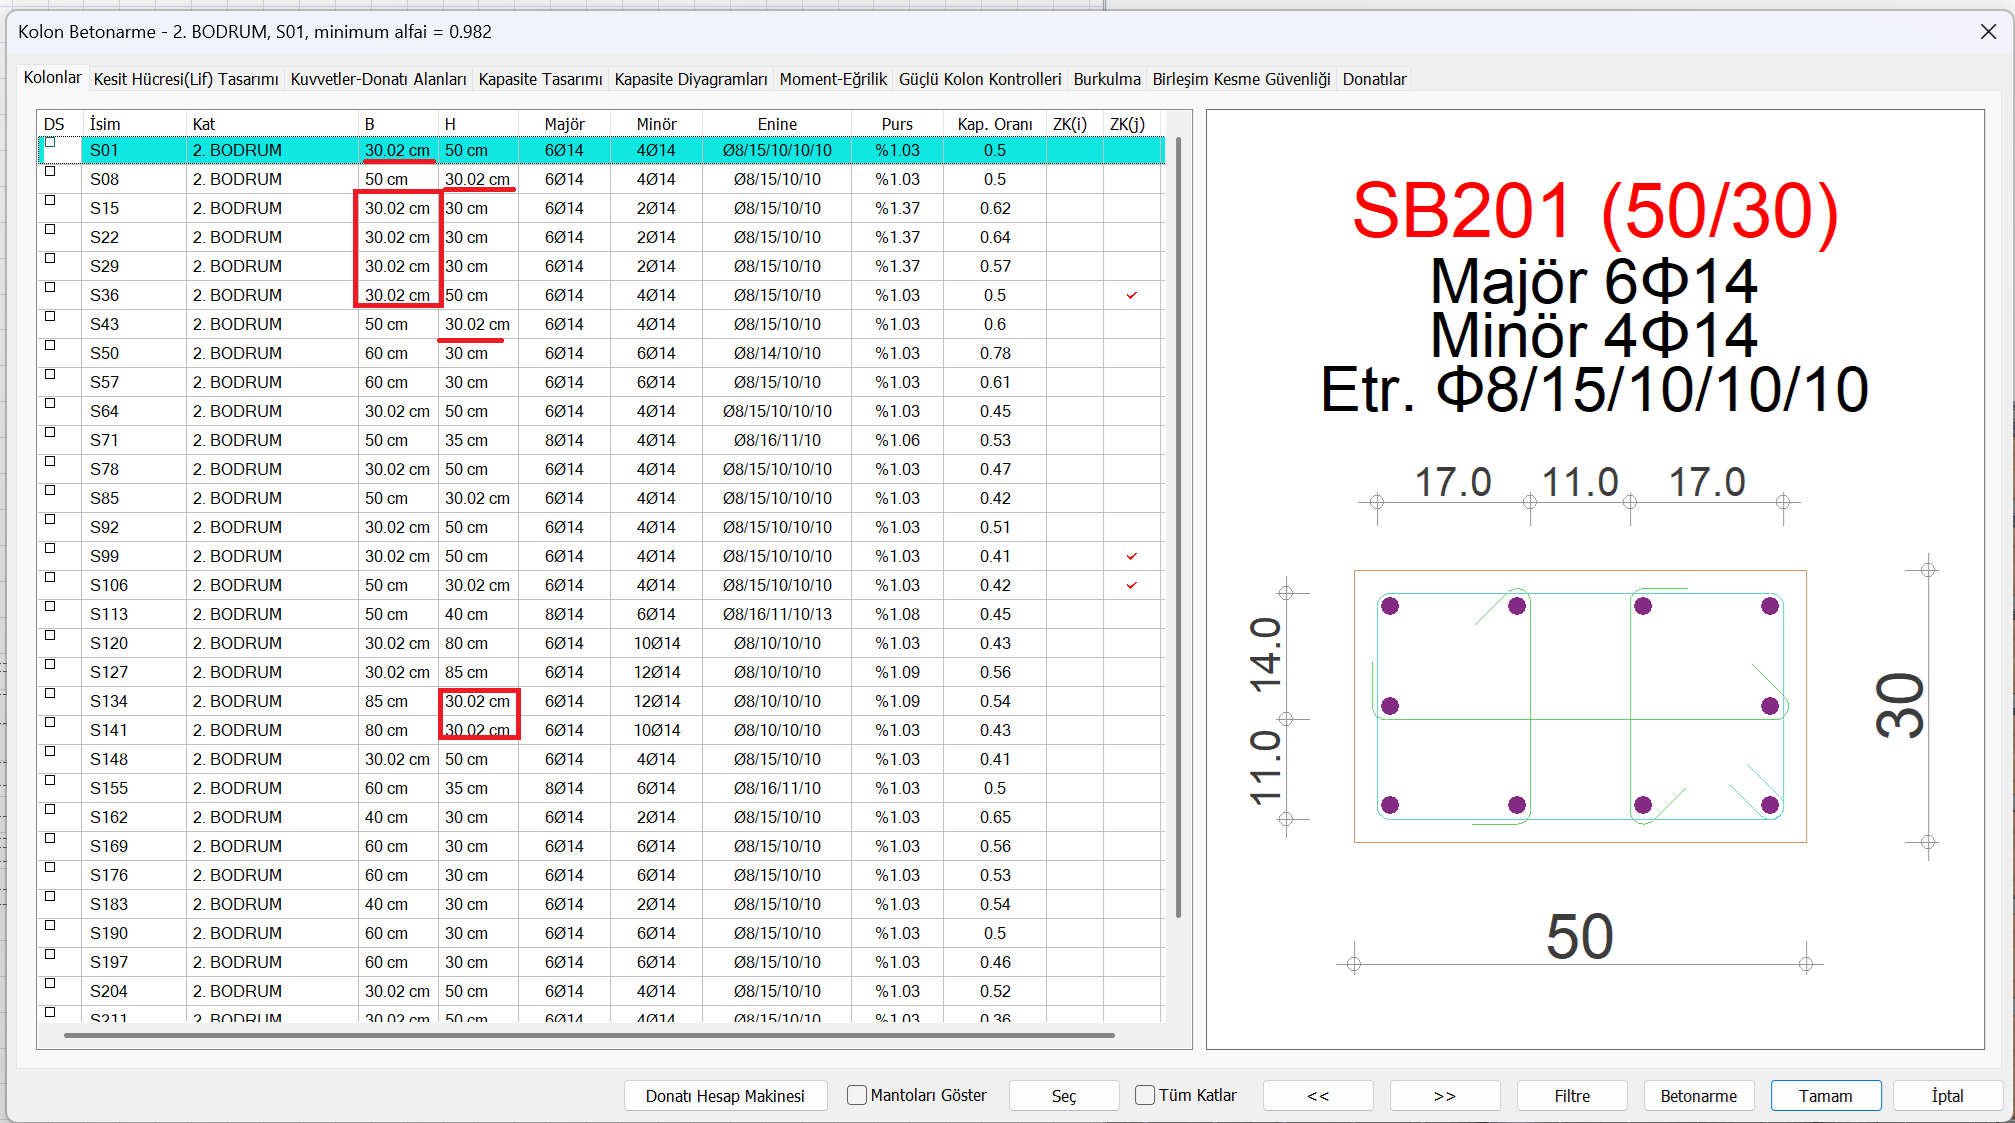2015x1123 pixels.
Task: Close the Kolon Betonarme dialog
Action: point(1988,32)
